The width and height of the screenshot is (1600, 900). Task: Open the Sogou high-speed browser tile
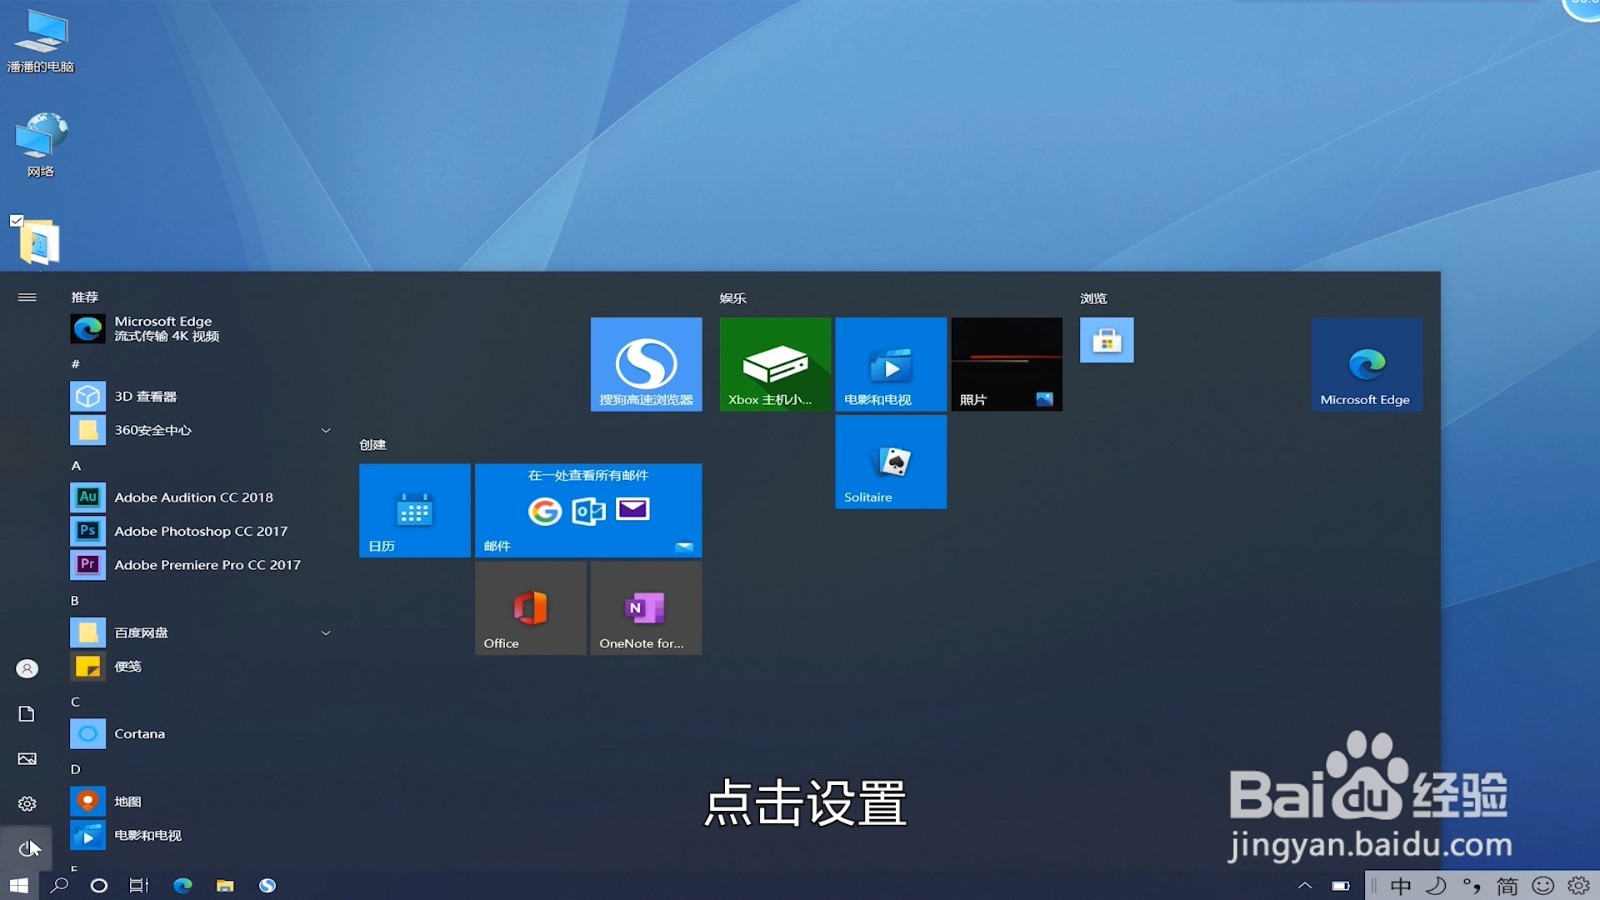click(x=646, y=364)
